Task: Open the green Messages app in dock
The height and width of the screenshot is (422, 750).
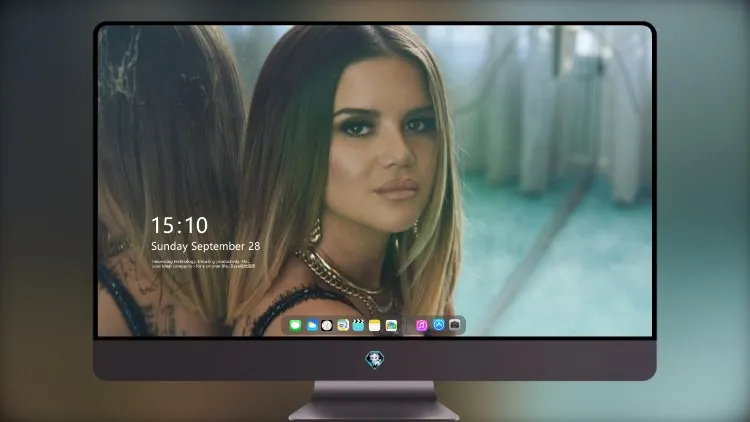Action: click(295, 326)
